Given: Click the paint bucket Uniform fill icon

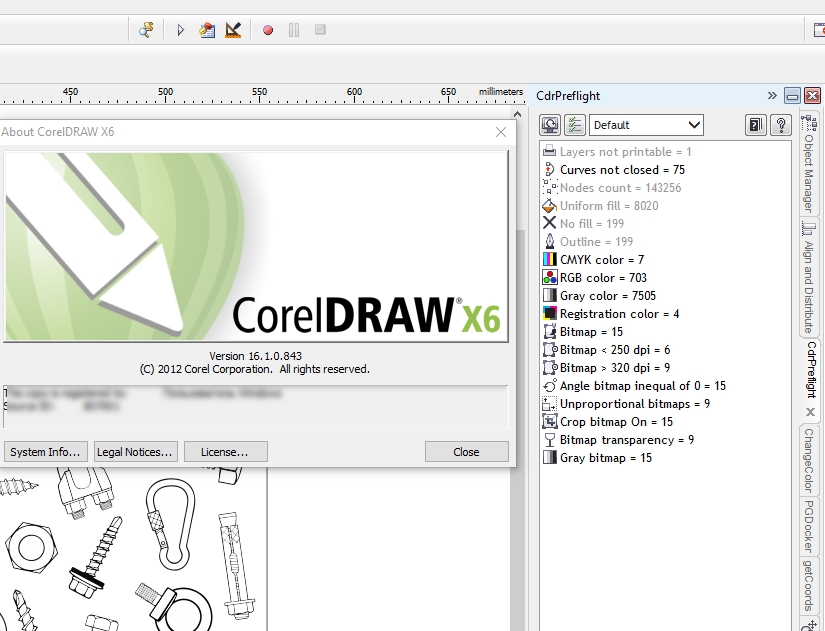Looking at the screenshot, I should point(549,205).
